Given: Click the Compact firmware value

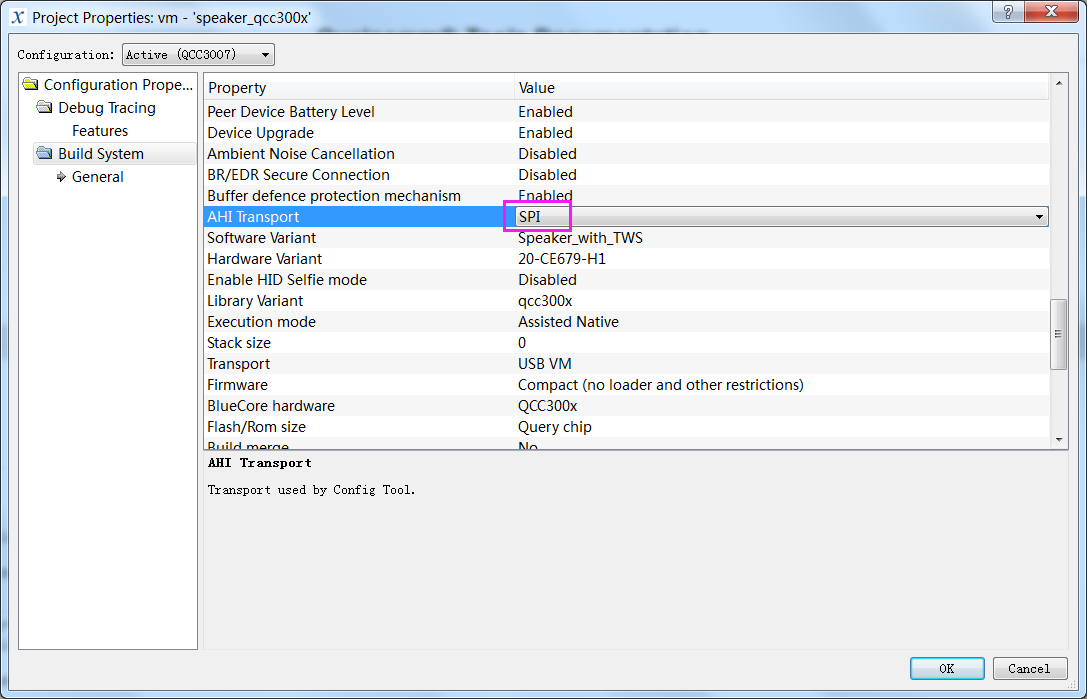Looking at the screenshot, I should 661,385.
